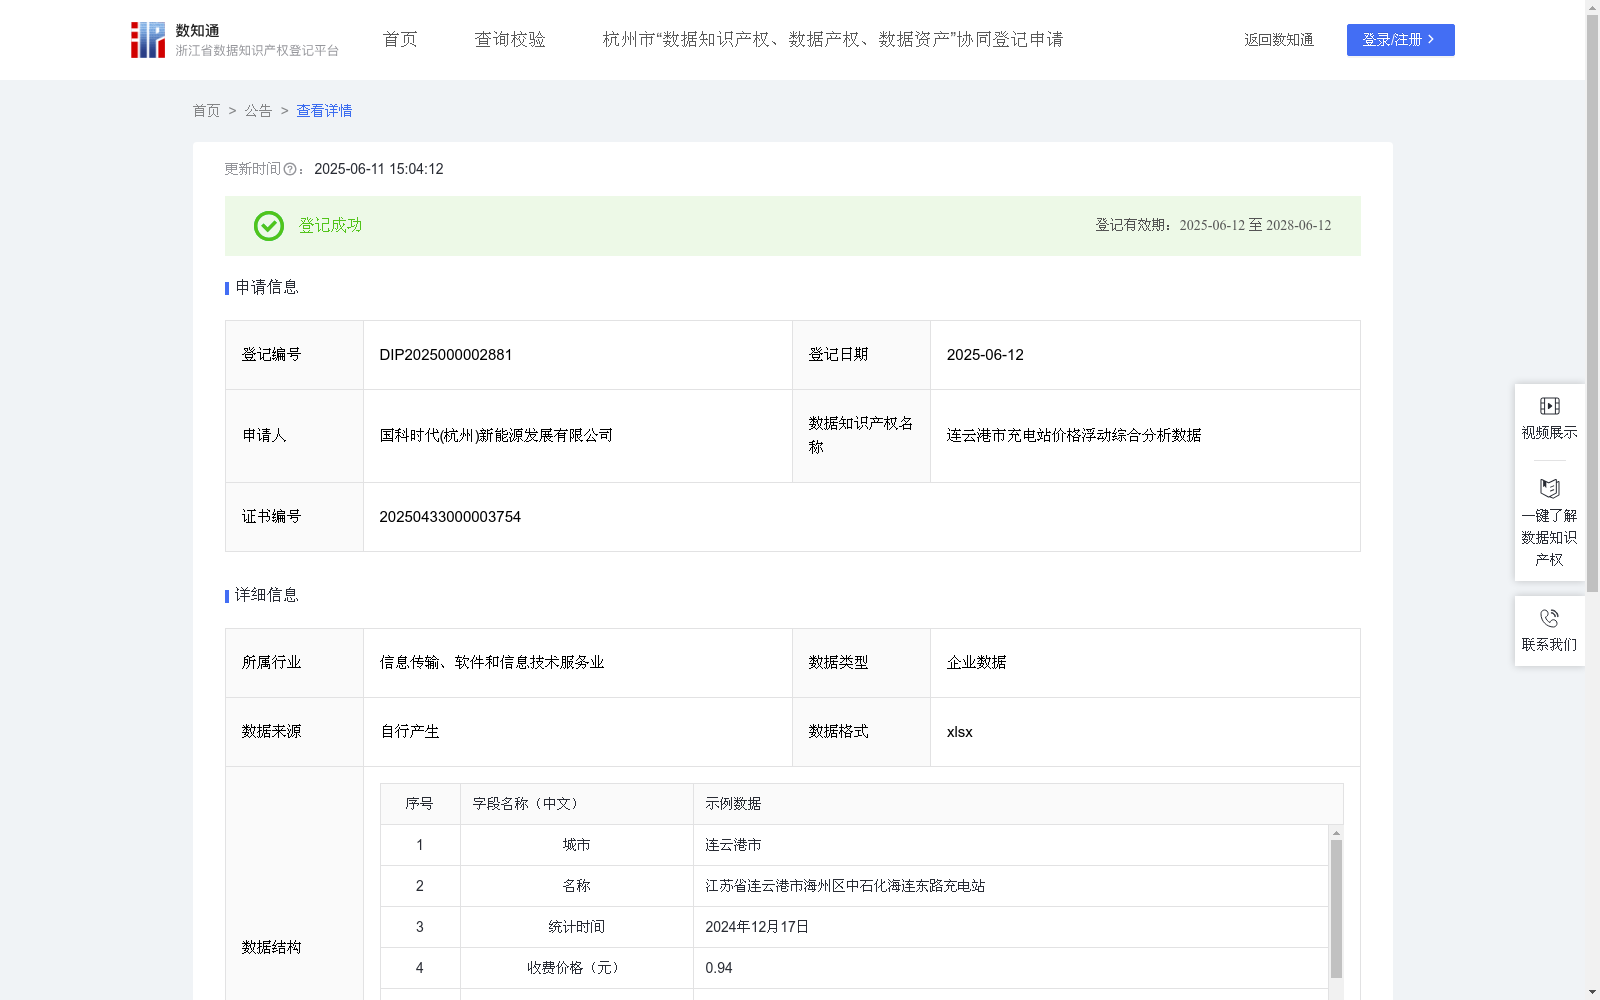Image resolution: width=1600 pixels, height=1000 pixels.
Task: Click the 一键了解数据知识产权 book icon
Action: [1549, 489]
